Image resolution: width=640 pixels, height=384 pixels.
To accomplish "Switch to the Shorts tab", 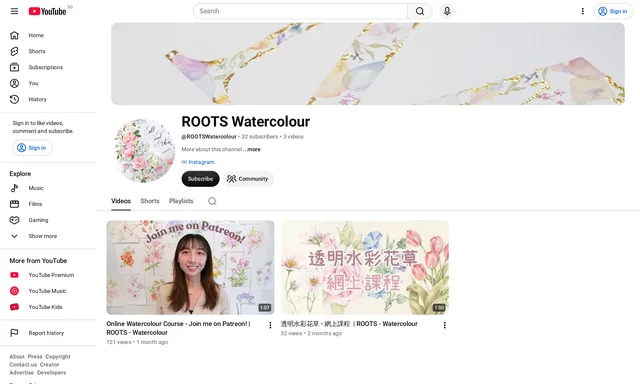I will click(150, 201).
